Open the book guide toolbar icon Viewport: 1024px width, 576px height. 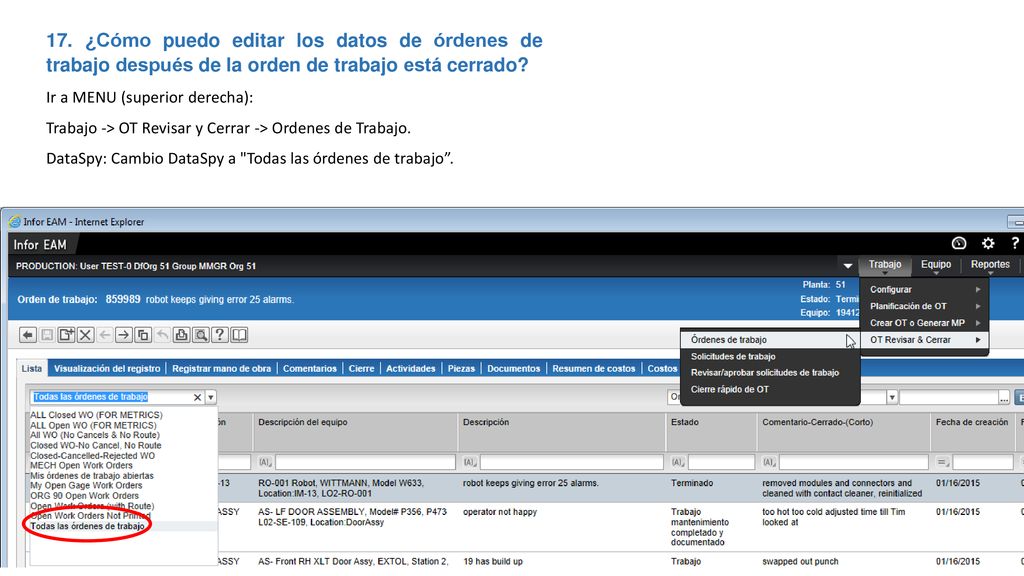[x=239, y=335]
